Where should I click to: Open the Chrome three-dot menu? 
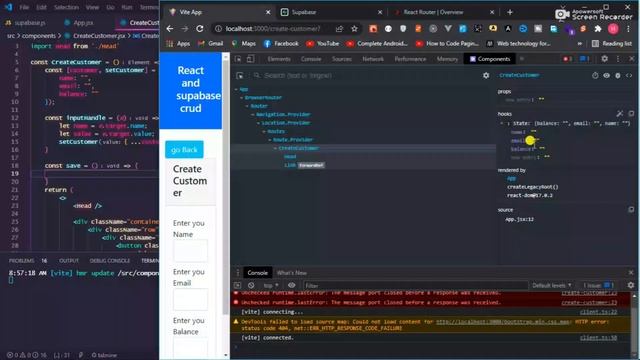628,29
